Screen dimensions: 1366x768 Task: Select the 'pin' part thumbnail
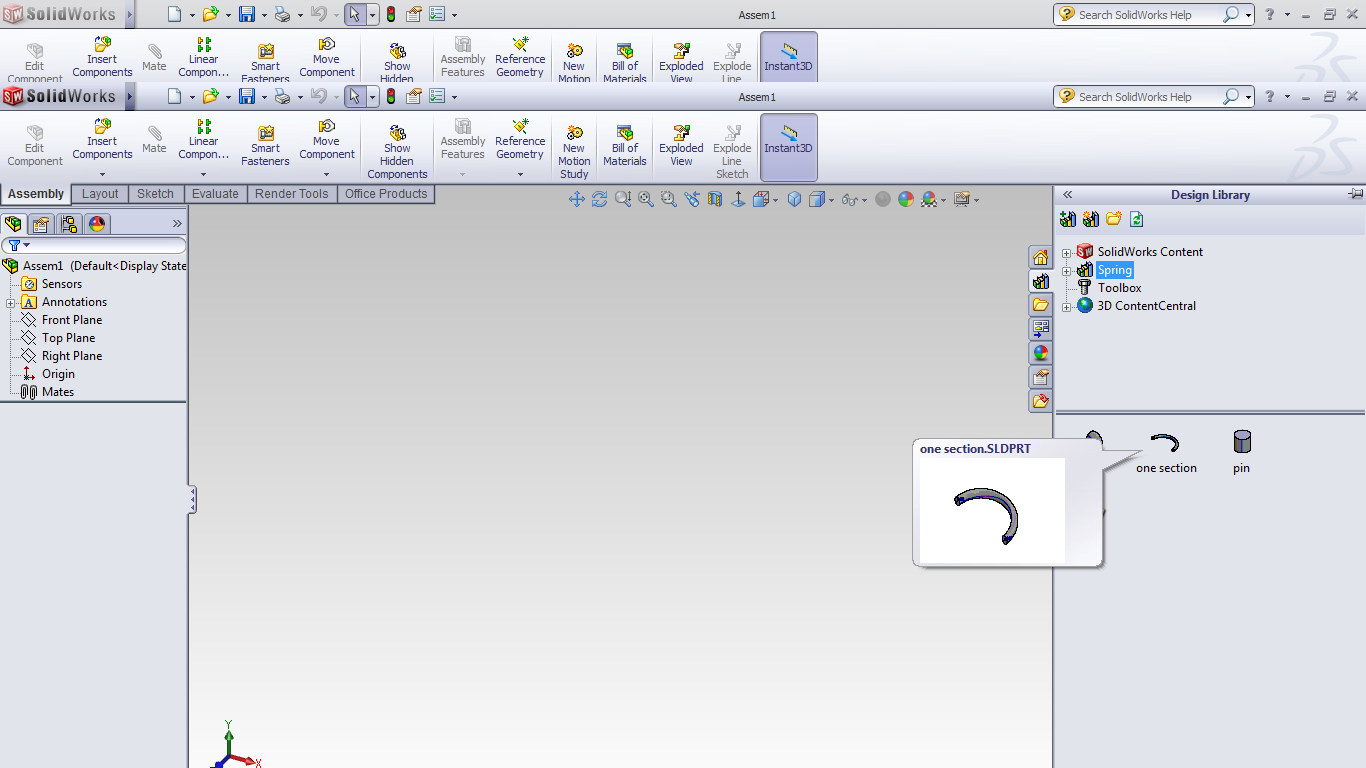(x=1241, y=451)
